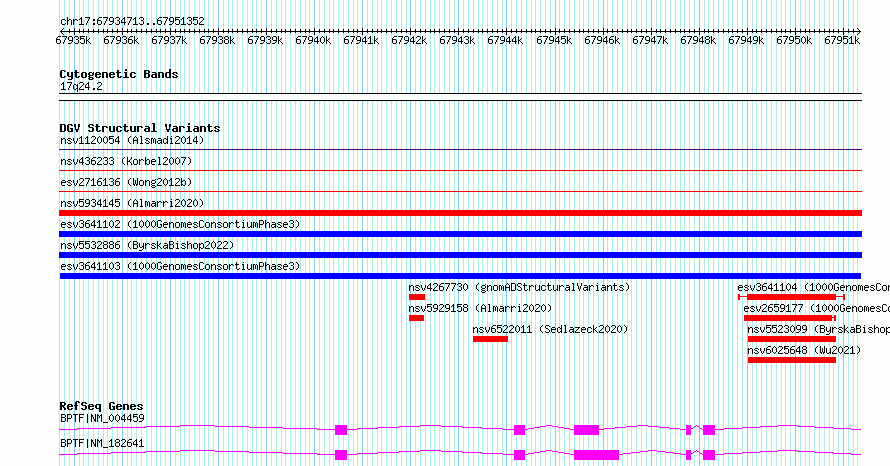Click the blue bar under nsv5532886
Screen dimensions: 890x466
tap(460, 255)
